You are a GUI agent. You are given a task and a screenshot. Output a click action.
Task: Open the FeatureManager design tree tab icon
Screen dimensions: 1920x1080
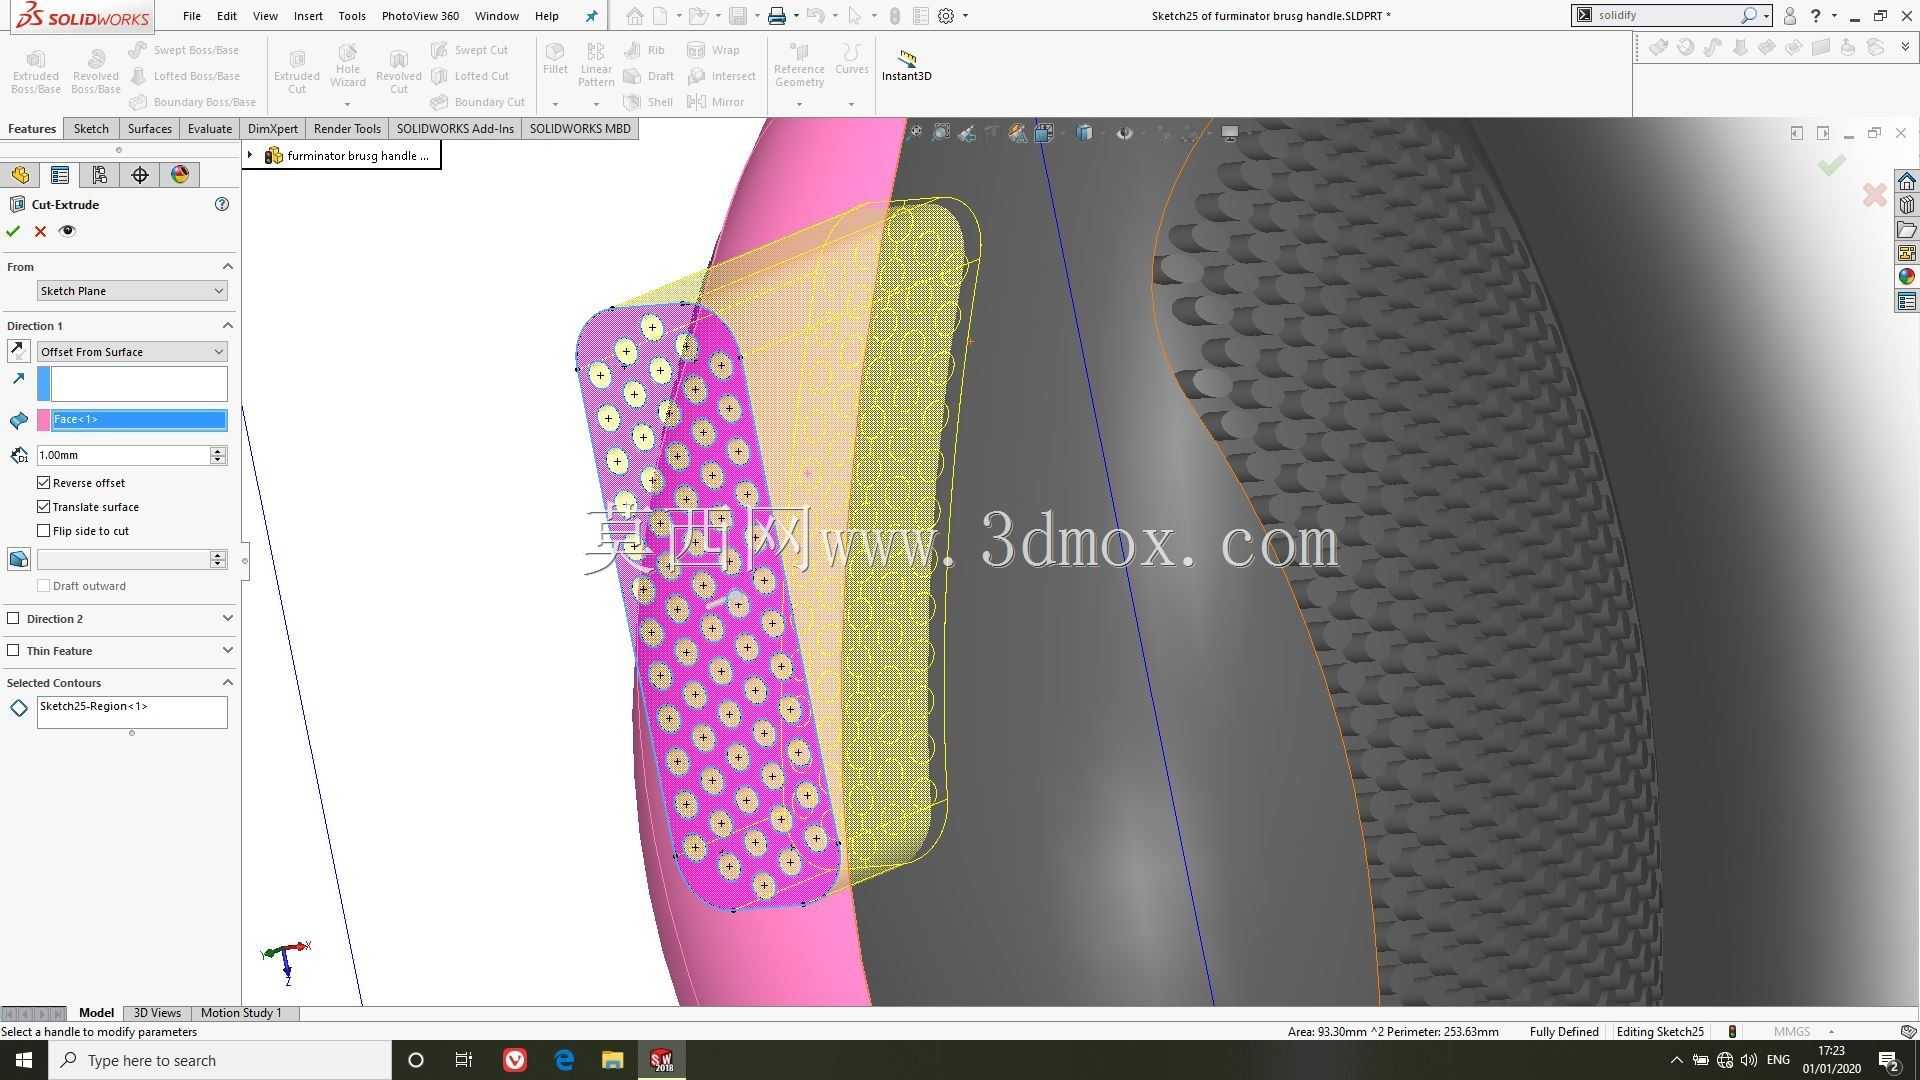click(20, 175)
